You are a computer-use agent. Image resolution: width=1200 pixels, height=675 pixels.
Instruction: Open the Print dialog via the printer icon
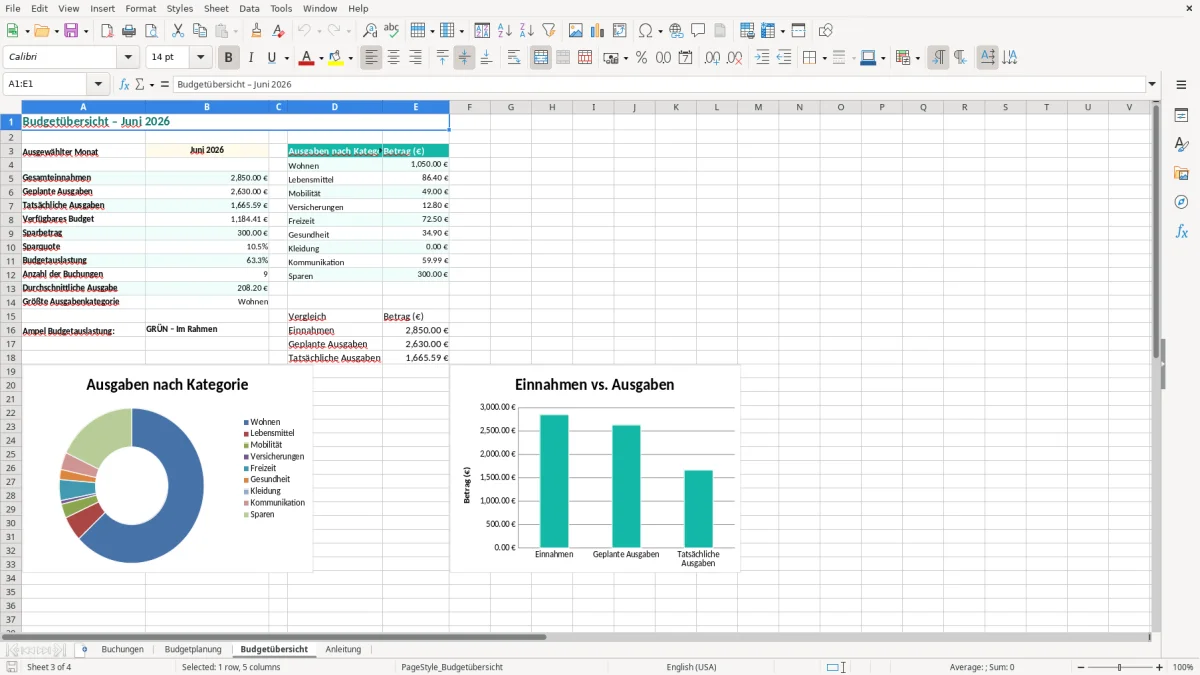129,31
